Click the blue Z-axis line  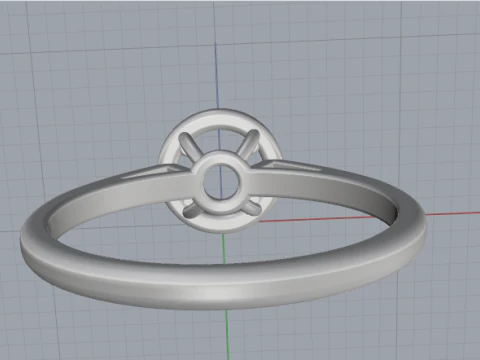216,75
